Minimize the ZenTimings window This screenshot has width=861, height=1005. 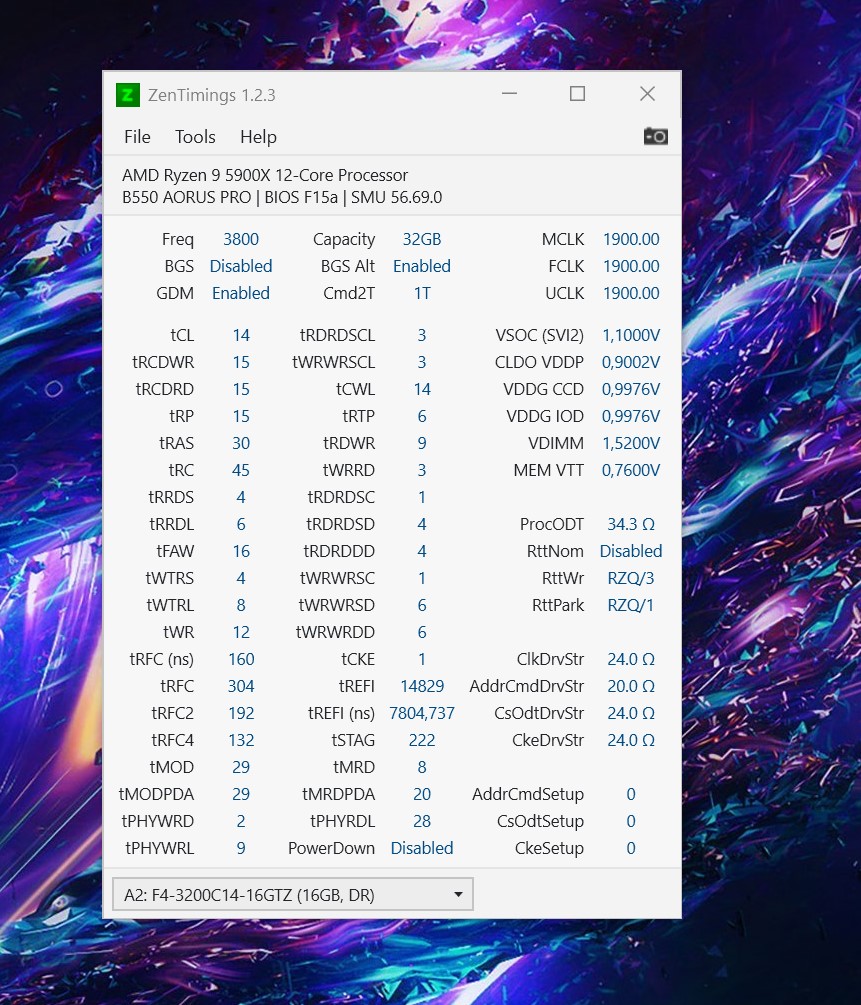click(x=510, y=94)
